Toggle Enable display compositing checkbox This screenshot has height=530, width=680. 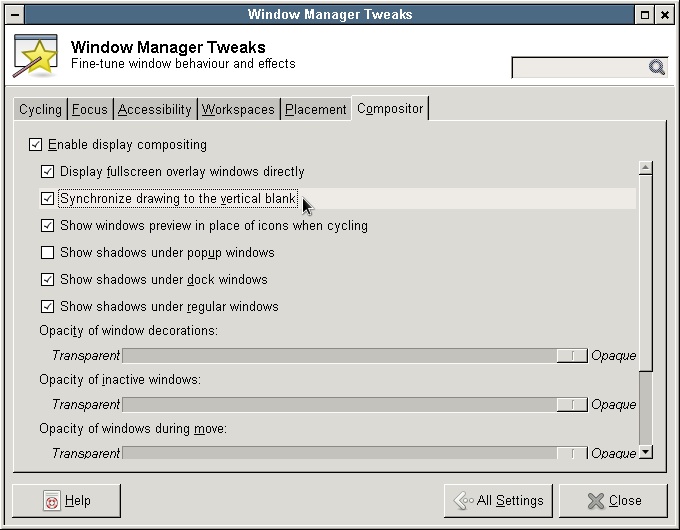37,145
